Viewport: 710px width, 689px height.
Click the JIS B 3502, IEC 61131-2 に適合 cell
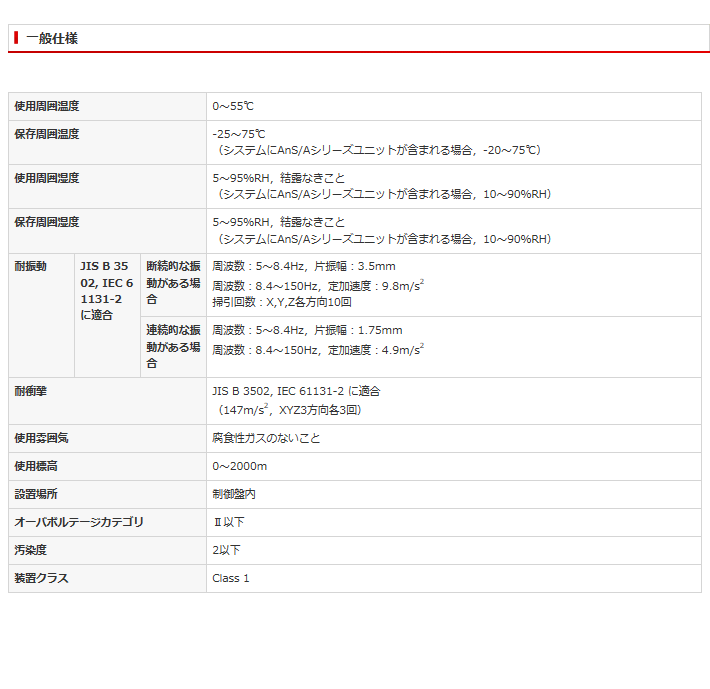tap(107, 315)
